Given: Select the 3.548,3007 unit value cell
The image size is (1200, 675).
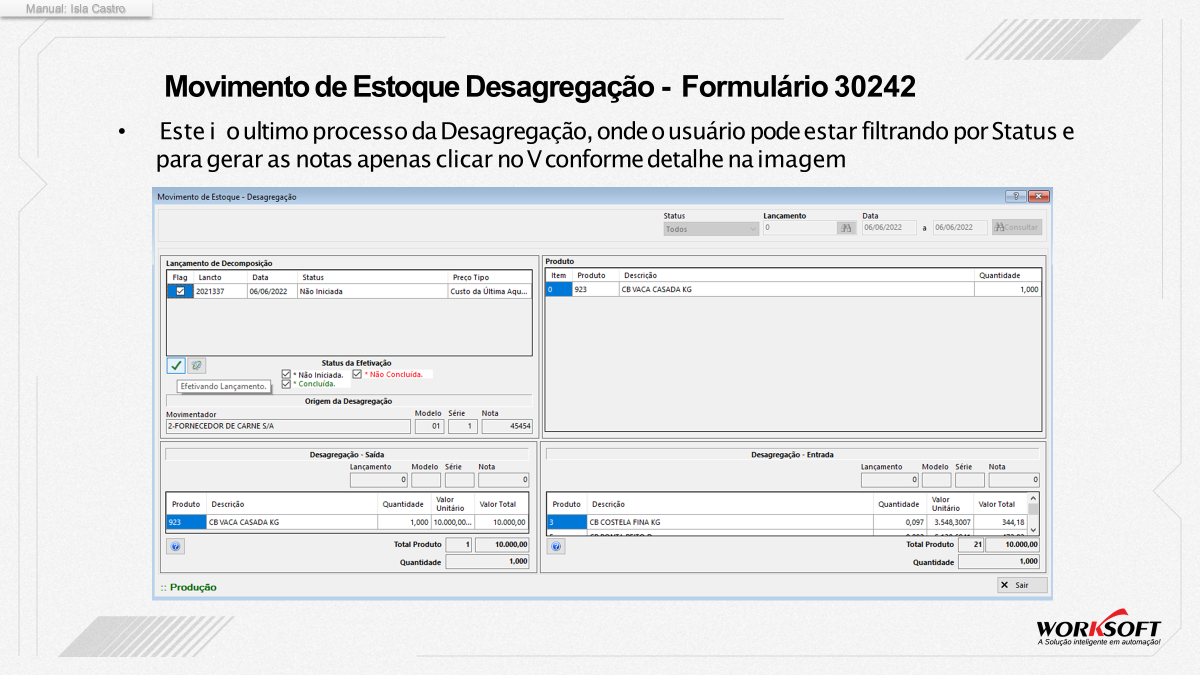Looking at the screenshot, I should (x=950, y=522).
